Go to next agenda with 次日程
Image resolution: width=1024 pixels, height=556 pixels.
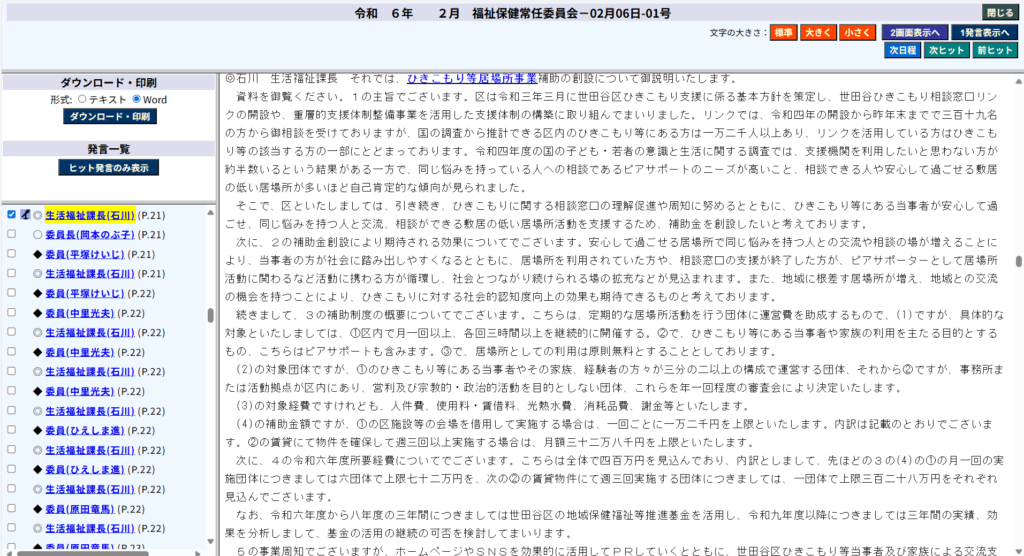point(901,50)
